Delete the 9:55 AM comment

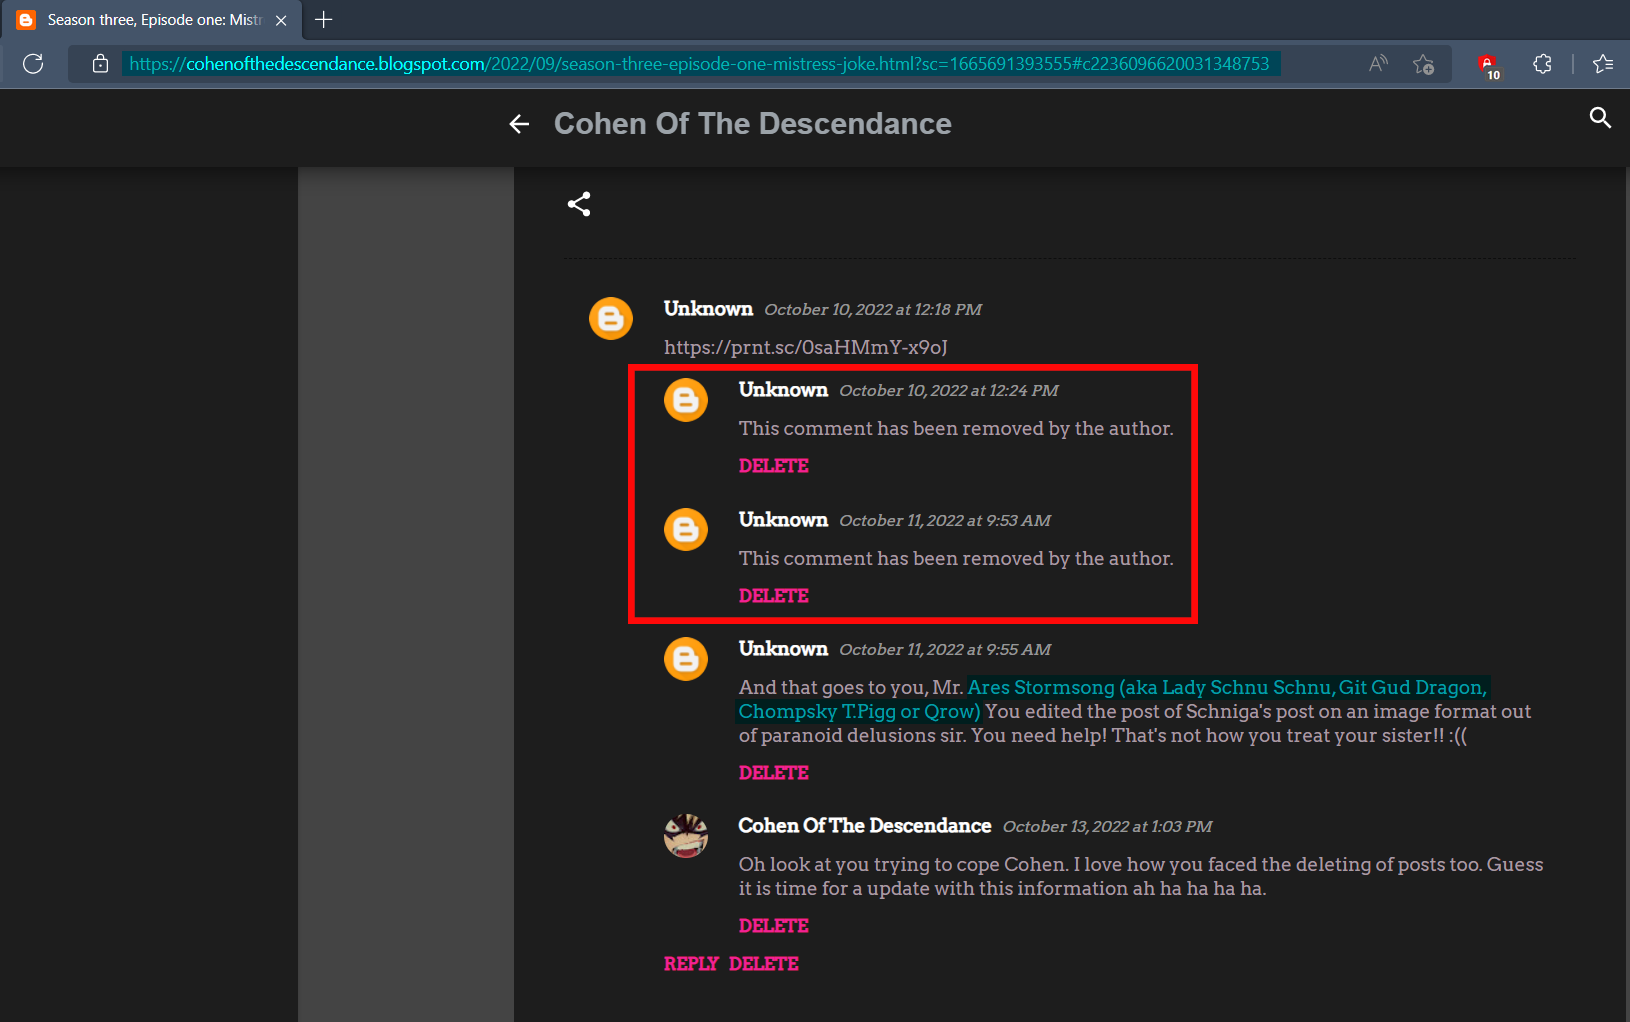[774, 773]
